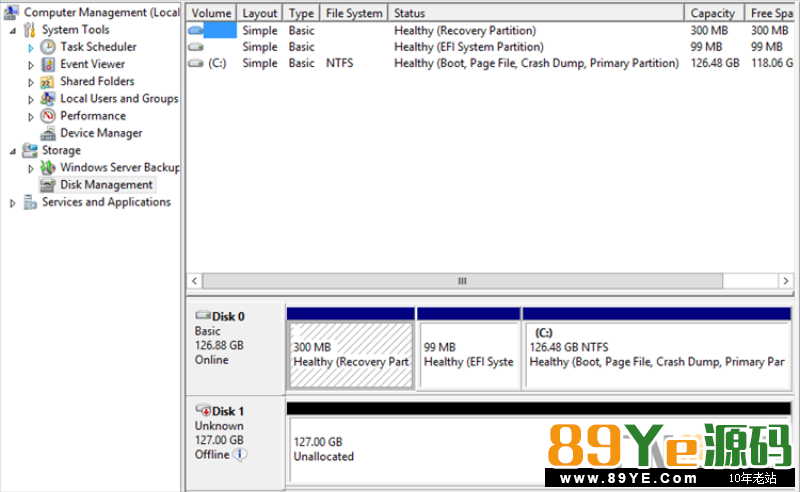Sort by the Status column header
The image size is (800, 492).
pos(536,13)
